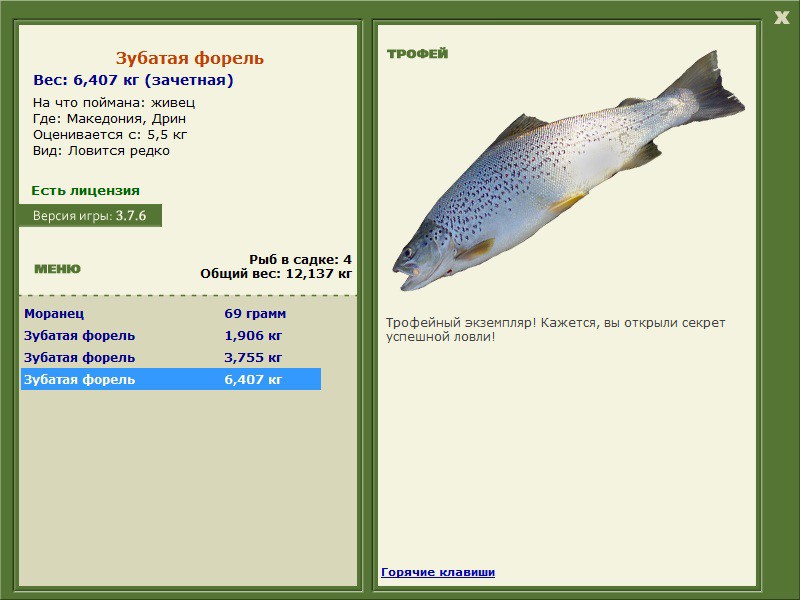Screen dimensions: 800x600
Task: Select Зубатая форель weighing 3,755 кг
Action: [x=171, y=357]
